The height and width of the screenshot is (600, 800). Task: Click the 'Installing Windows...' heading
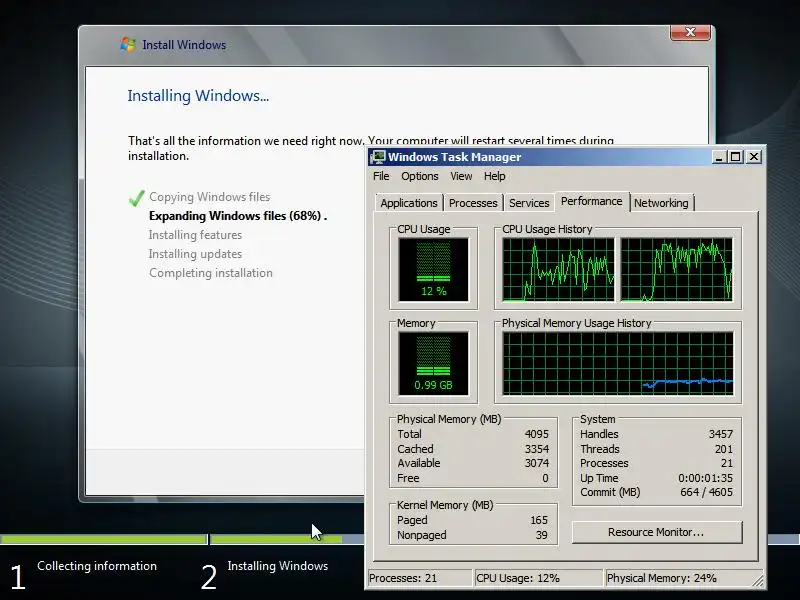pos(198,96)
